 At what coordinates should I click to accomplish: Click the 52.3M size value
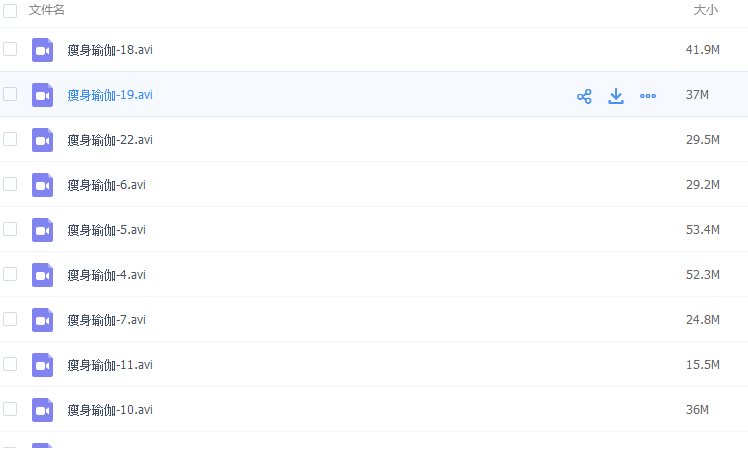703,275
